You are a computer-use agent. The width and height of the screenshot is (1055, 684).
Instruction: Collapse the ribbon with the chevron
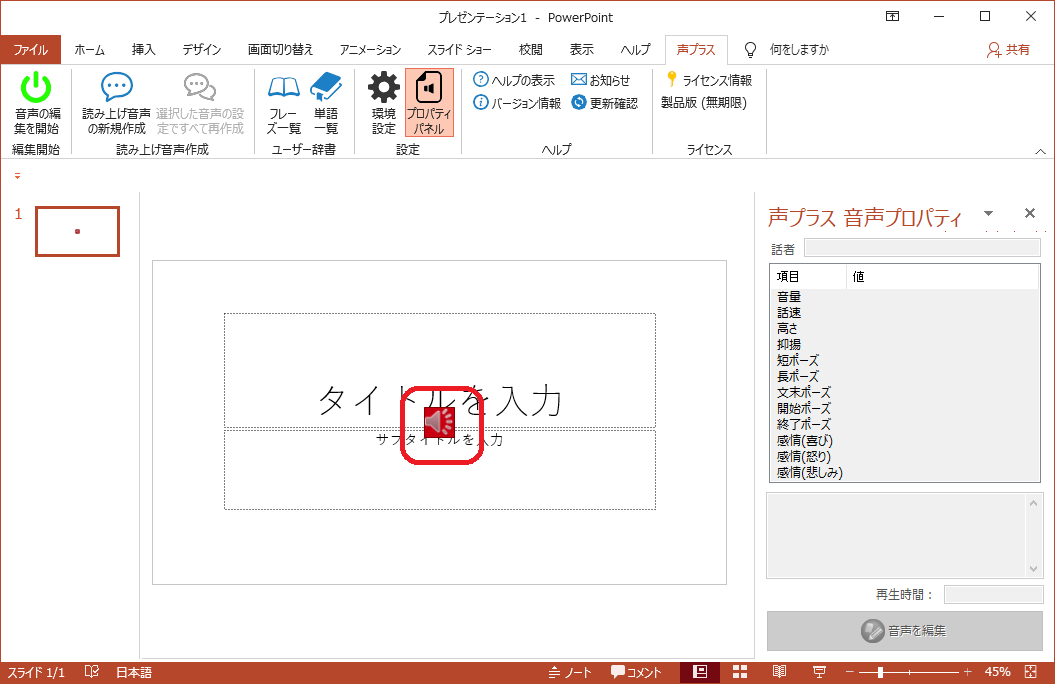1040,151
